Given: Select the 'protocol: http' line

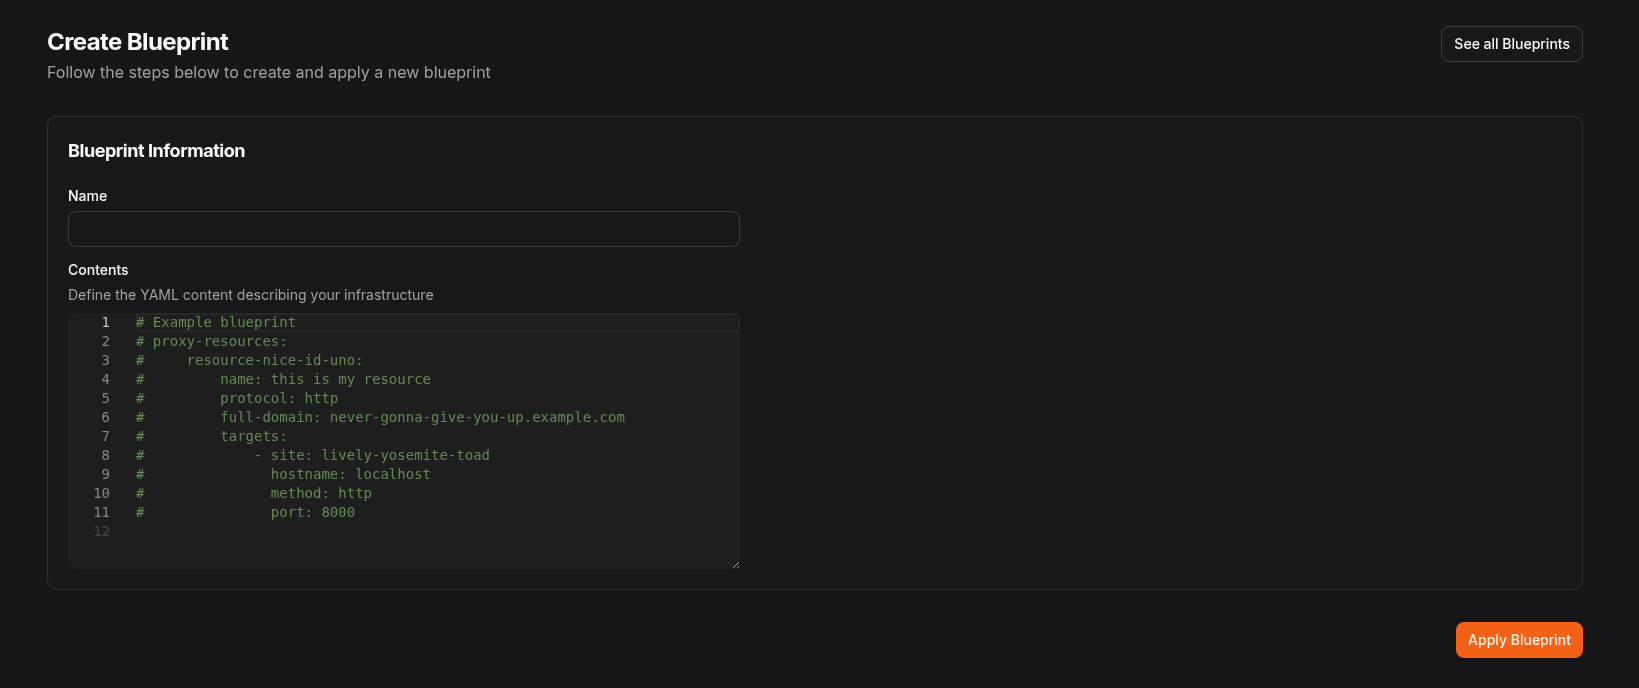Looking at the screenshot, I should point(278,398).
